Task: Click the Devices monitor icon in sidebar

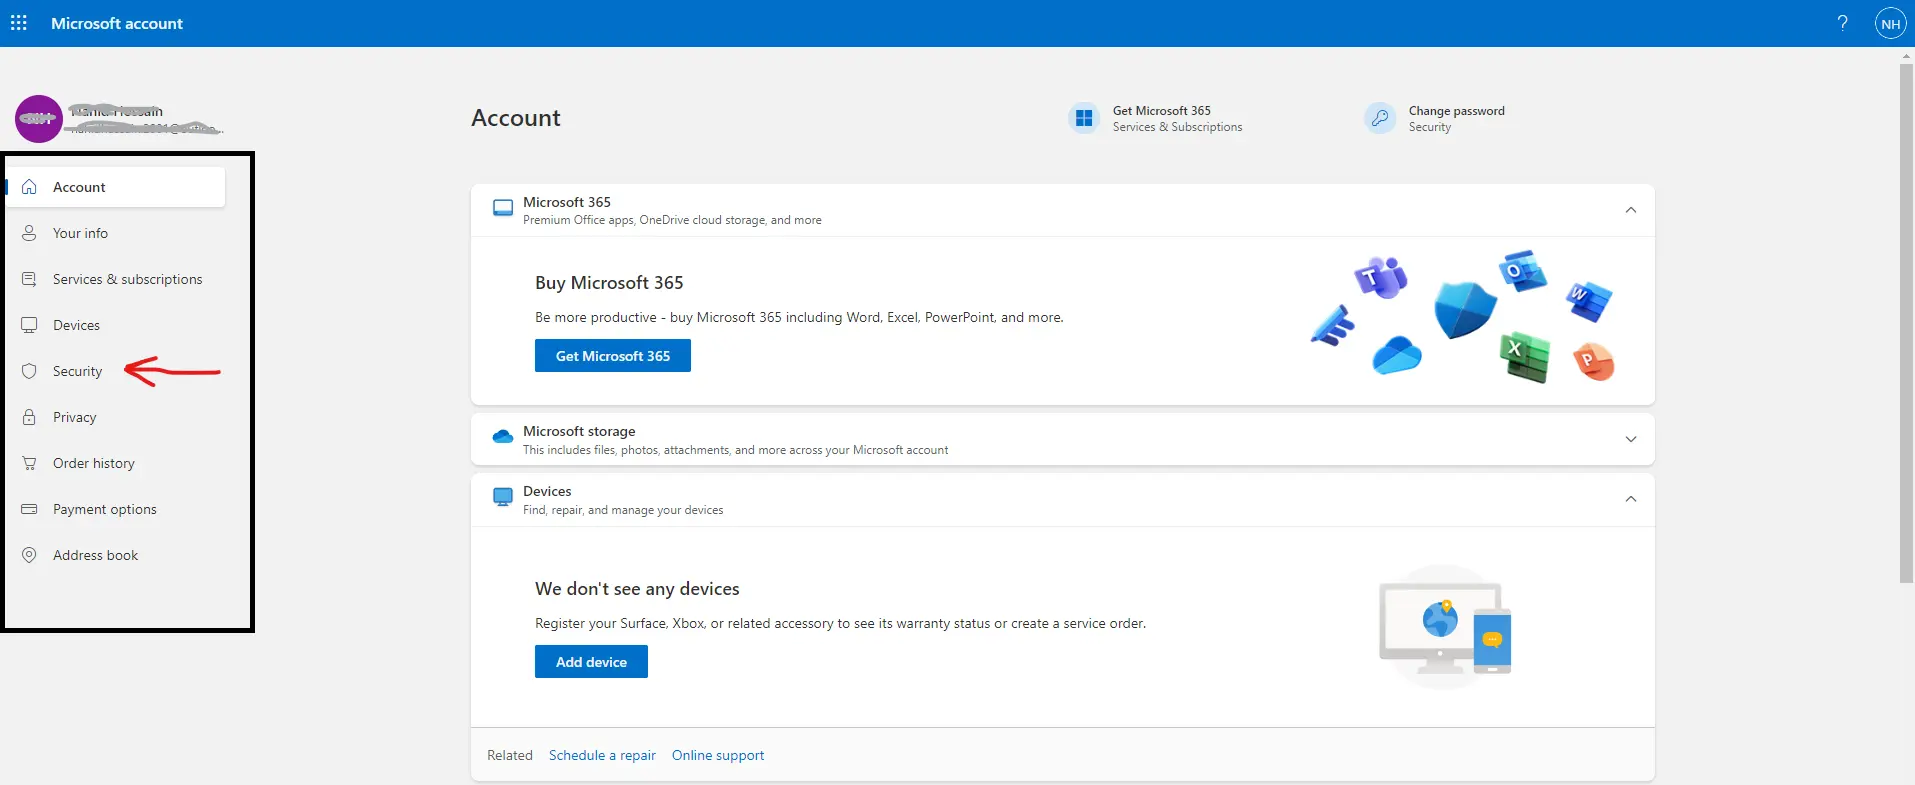Action: coord(29,325)
